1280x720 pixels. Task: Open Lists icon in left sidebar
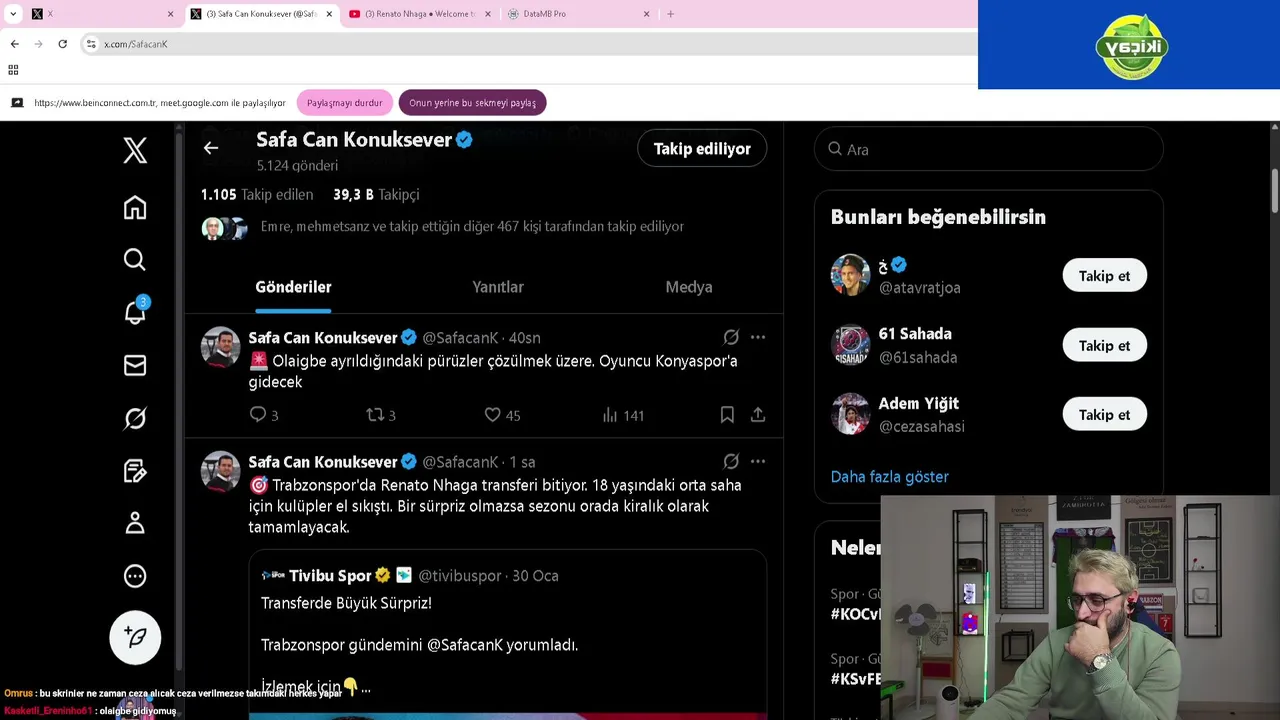(135, 470)
